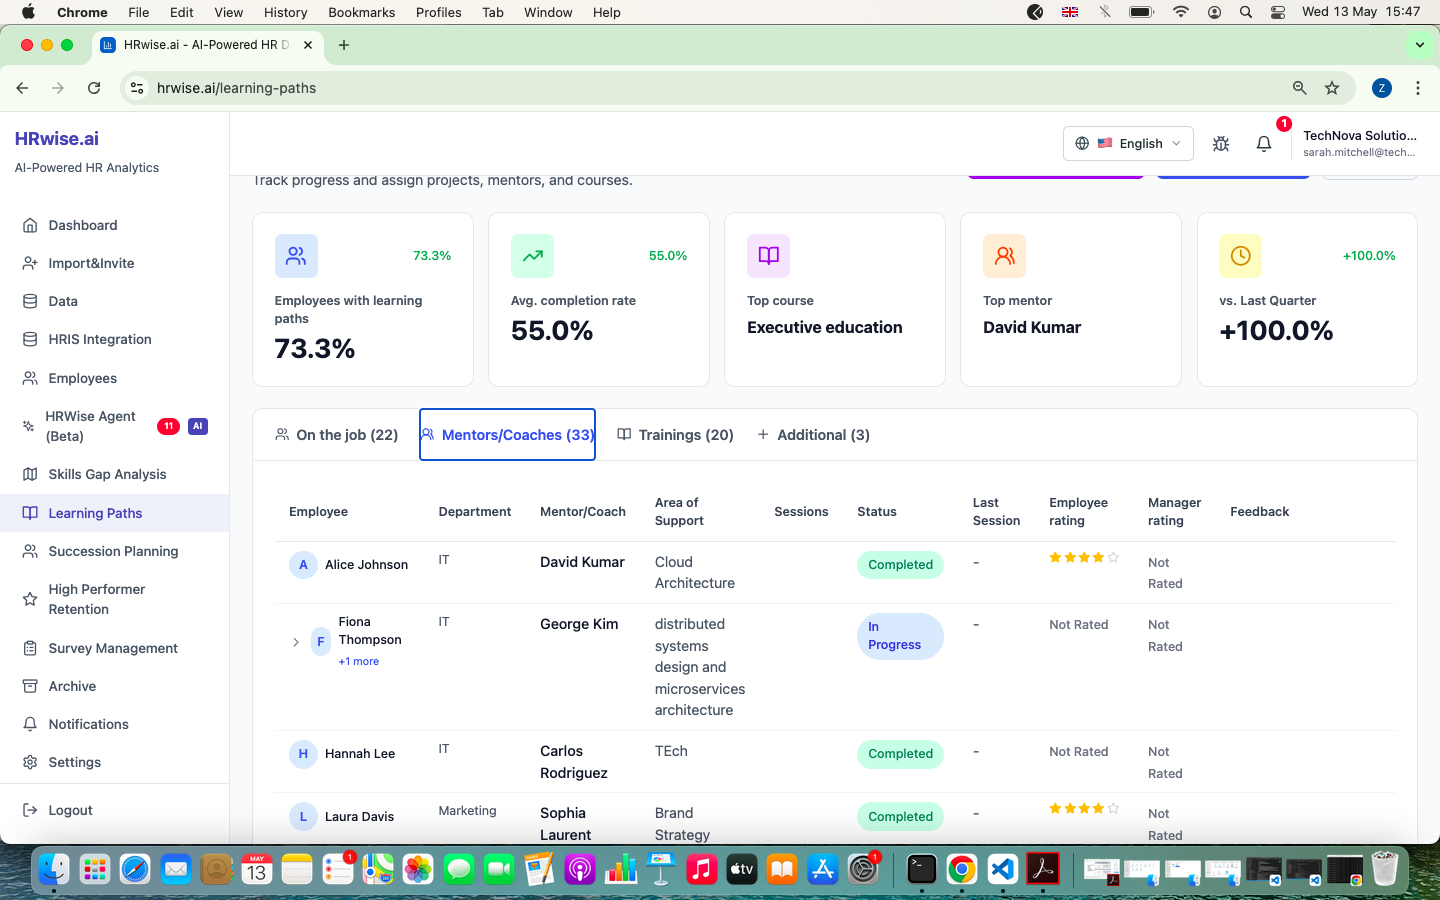The image size is (1440, 900).
Task: Switch to the On the job (22) tab
Action: point(336,435)
